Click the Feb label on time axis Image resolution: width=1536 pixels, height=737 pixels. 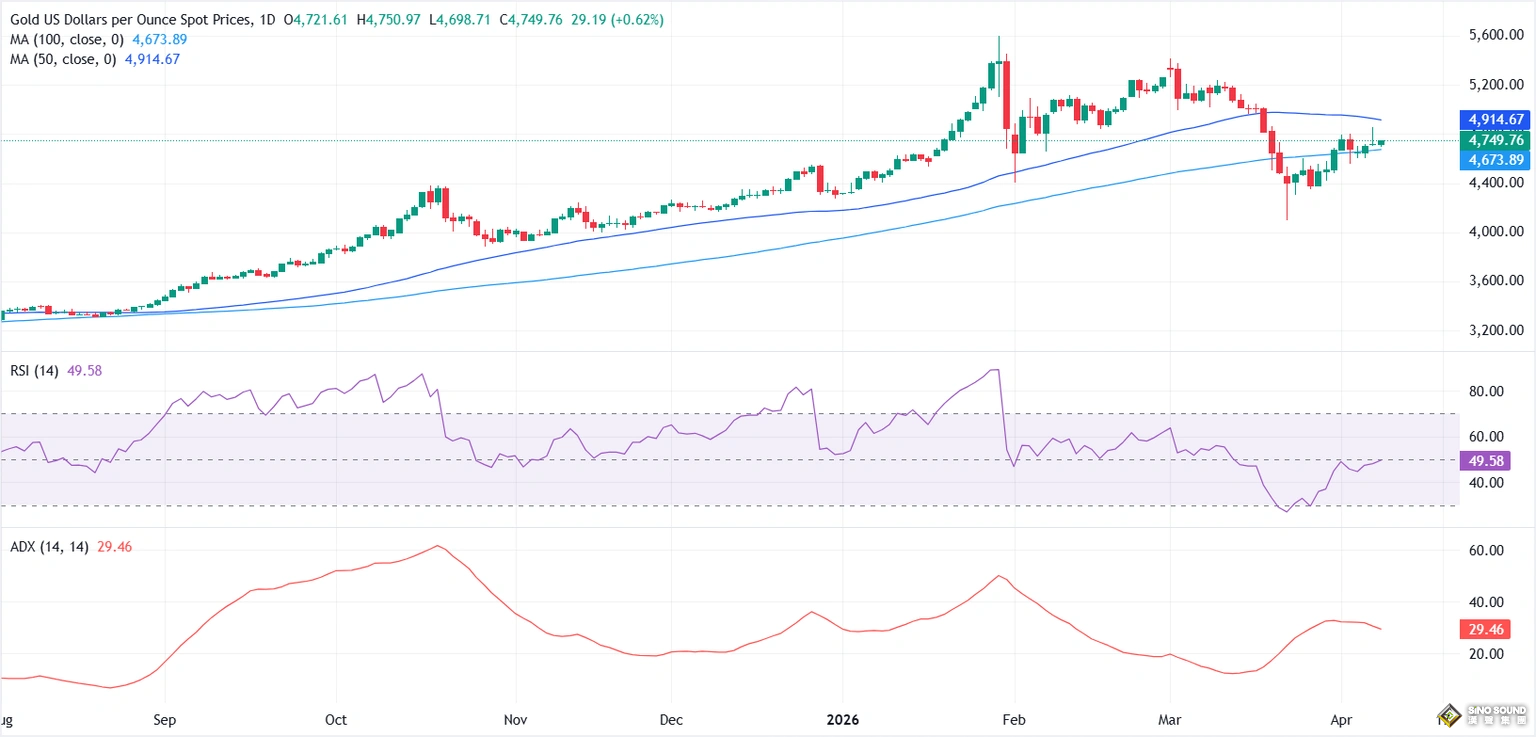point(1015,719)
